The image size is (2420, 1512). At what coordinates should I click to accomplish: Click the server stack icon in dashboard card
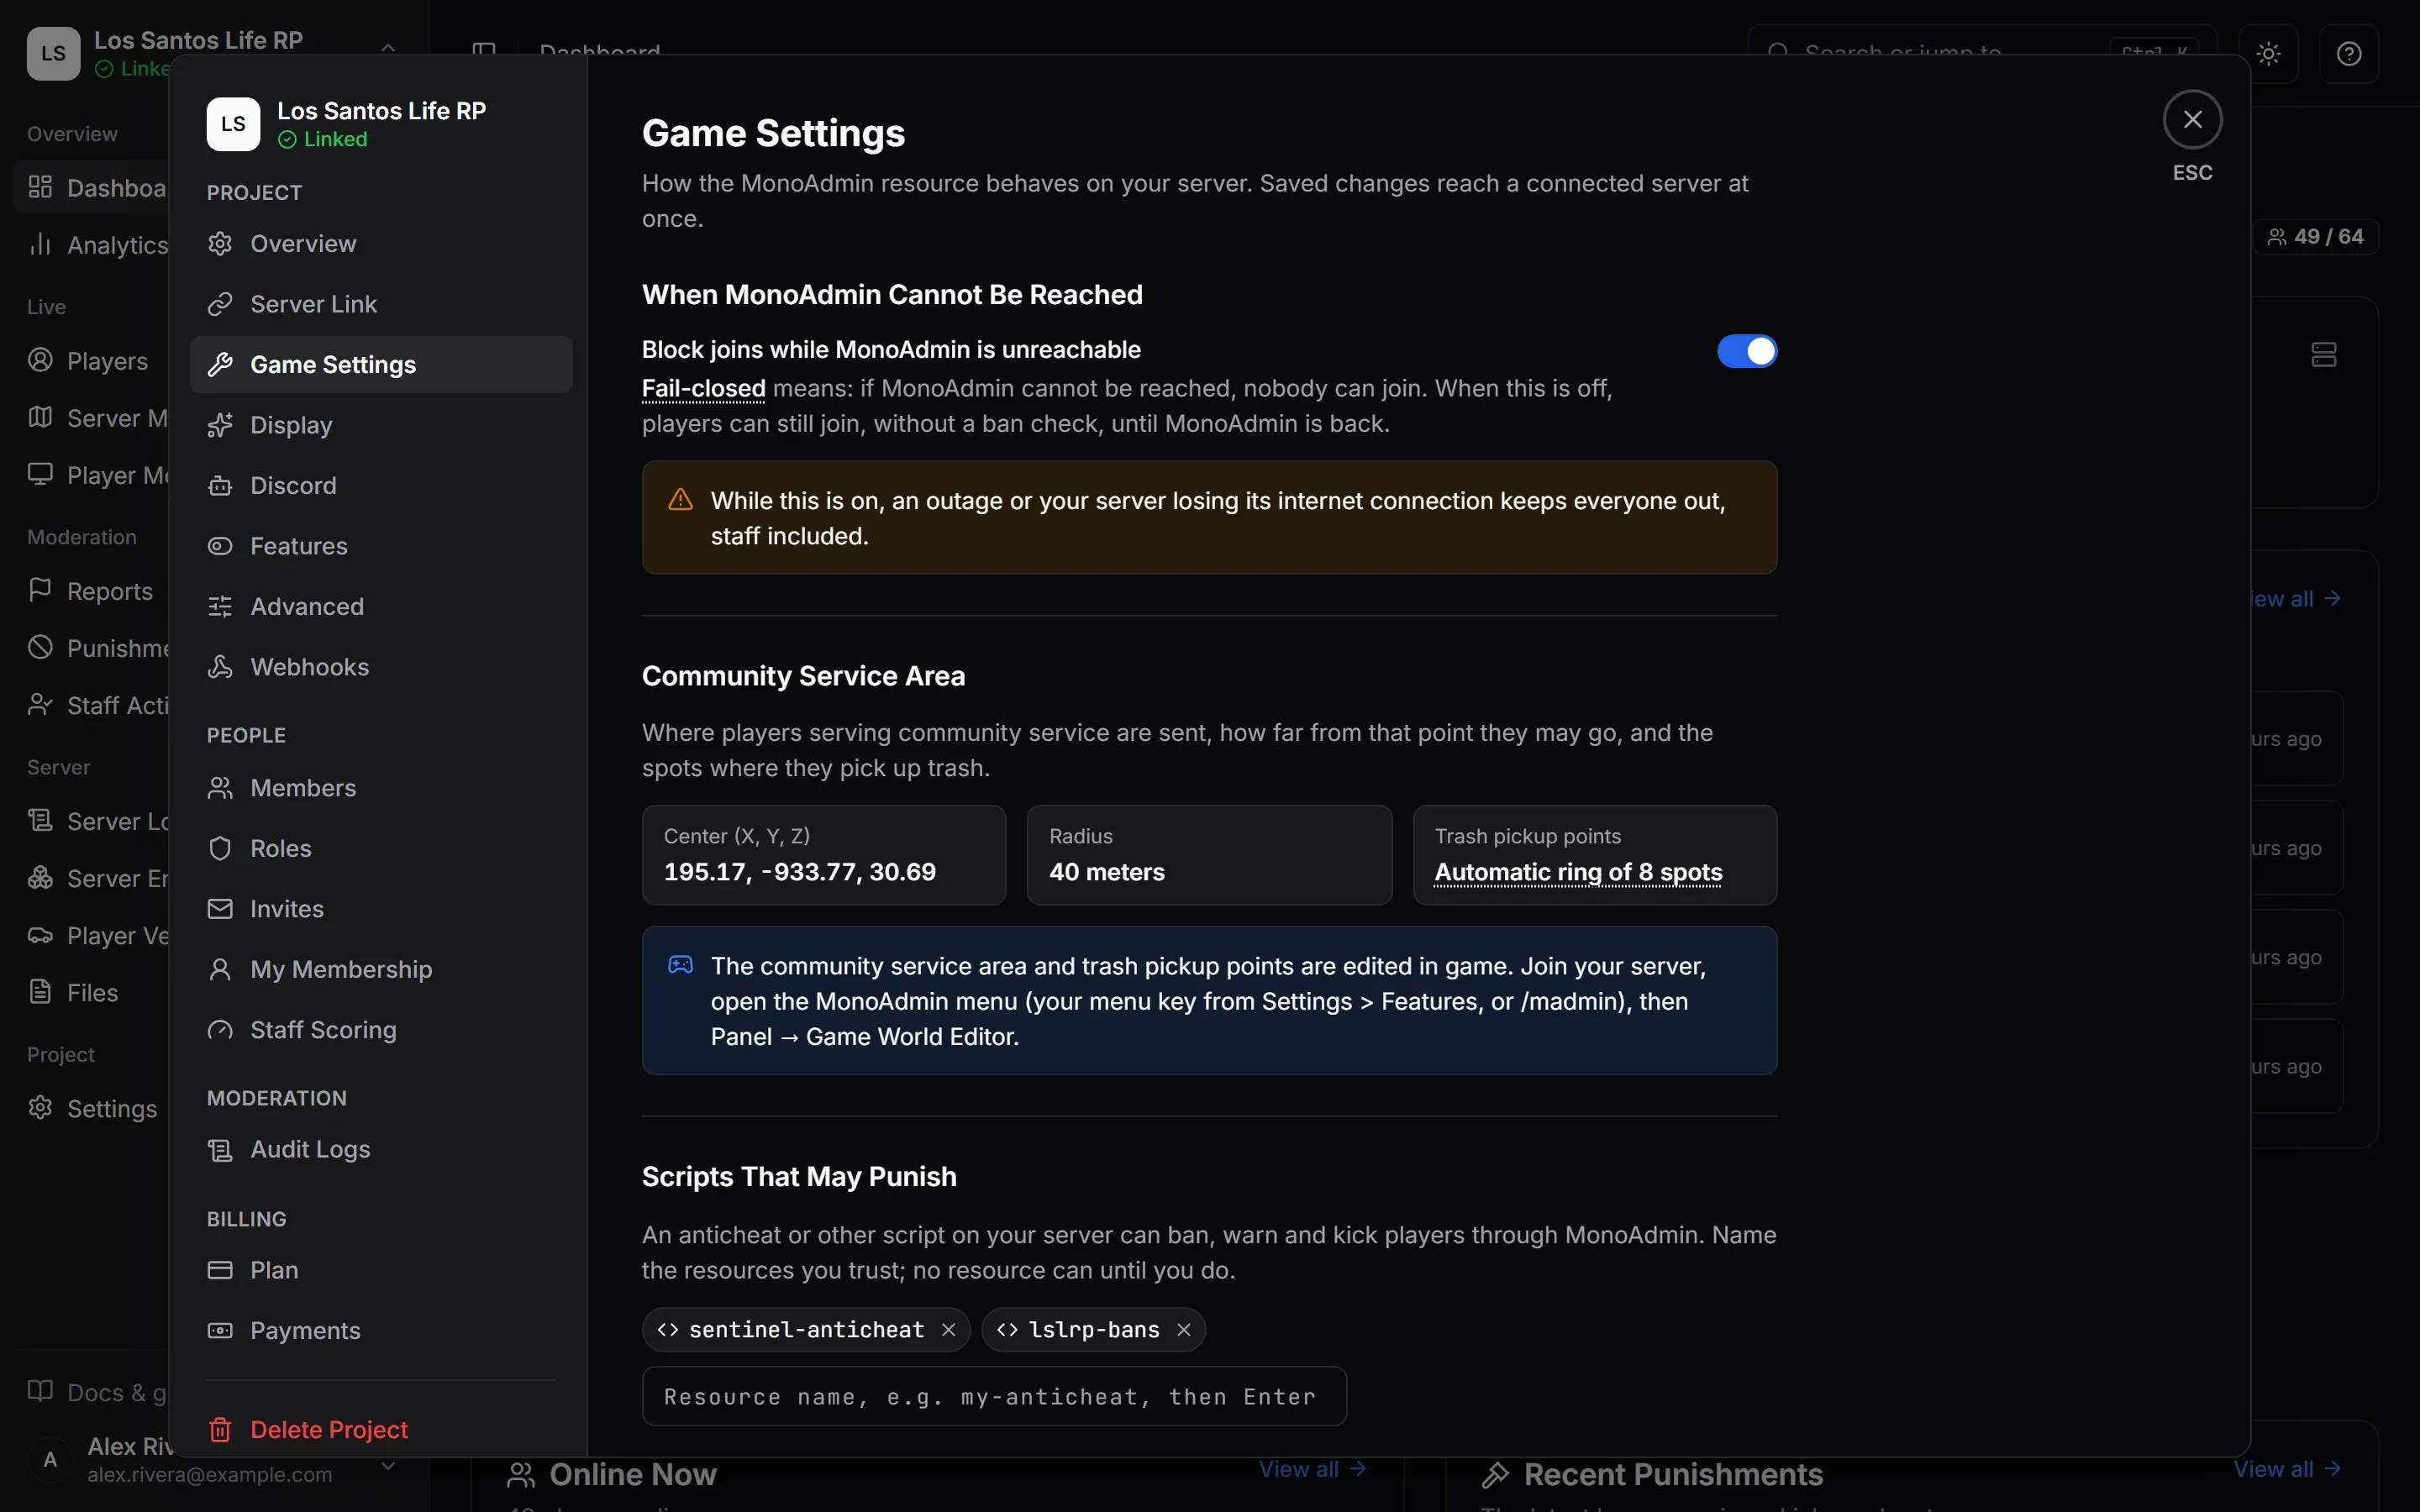(2324, 354)
